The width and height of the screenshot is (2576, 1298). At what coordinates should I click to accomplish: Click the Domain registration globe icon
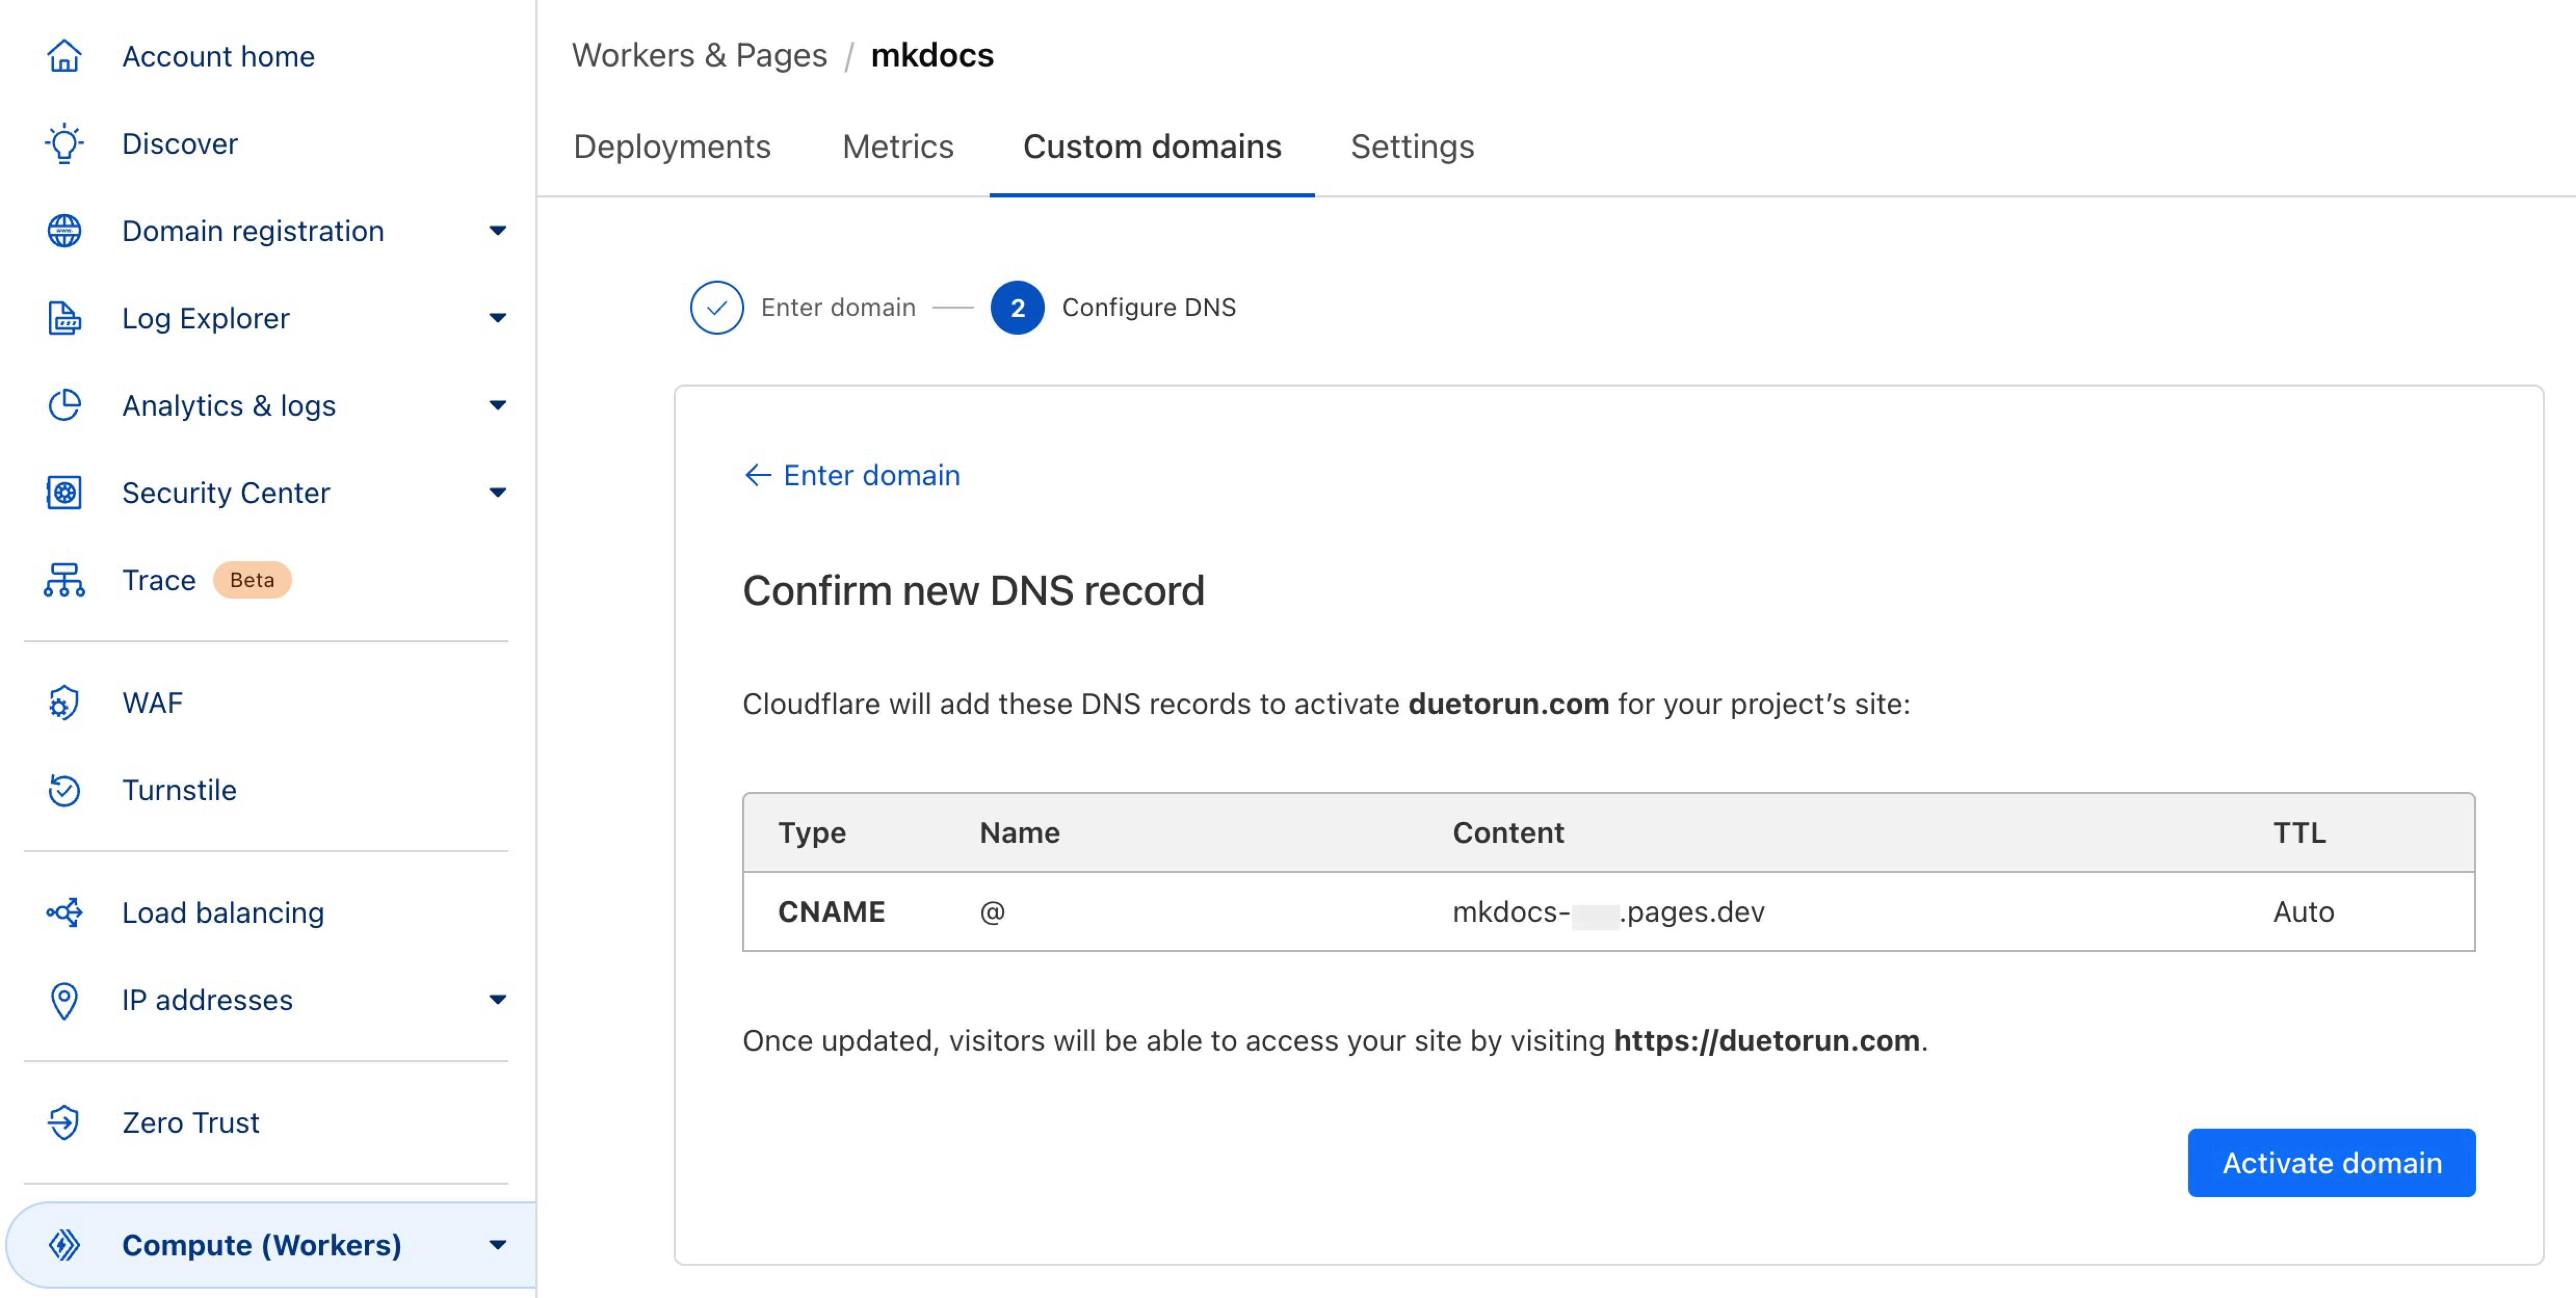pyautogui.click(x=64, y=230)
